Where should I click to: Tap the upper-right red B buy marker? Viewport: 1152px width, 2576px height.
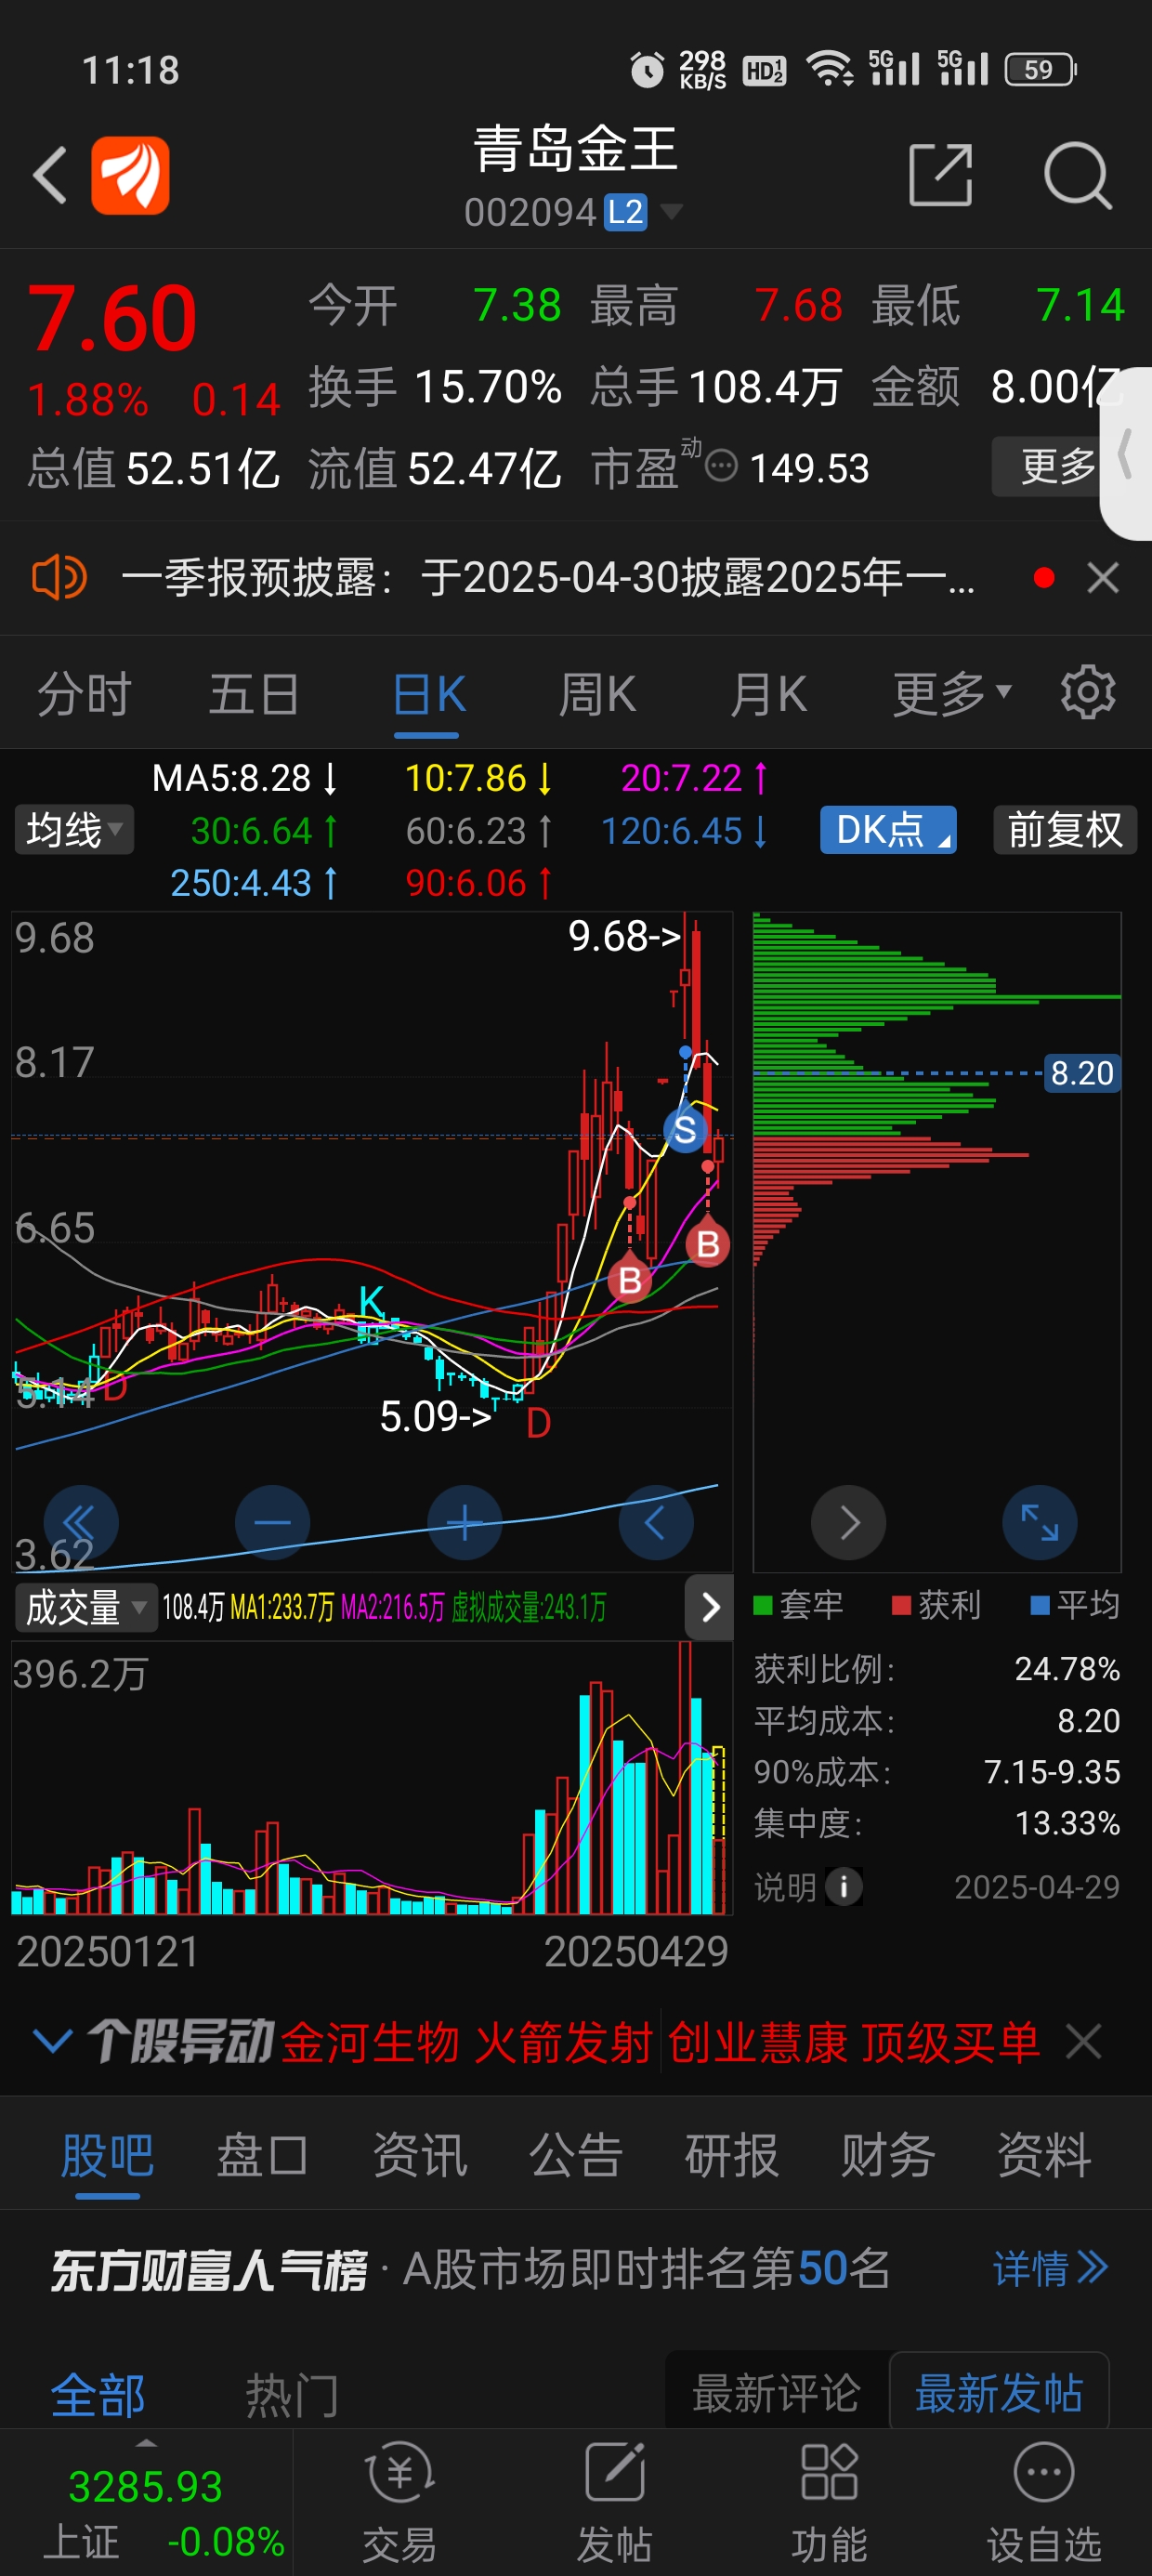(708, 1245)
